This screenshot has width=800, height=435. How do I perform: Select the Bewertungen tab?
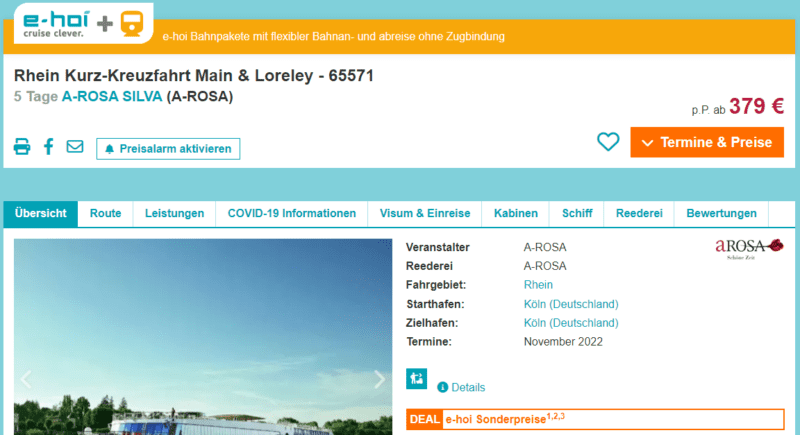(x=721, y=213)
